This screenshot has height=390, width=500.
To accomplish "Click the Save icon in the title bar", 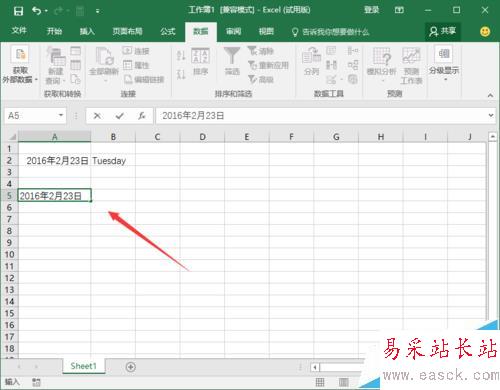I will coord(18,11).
